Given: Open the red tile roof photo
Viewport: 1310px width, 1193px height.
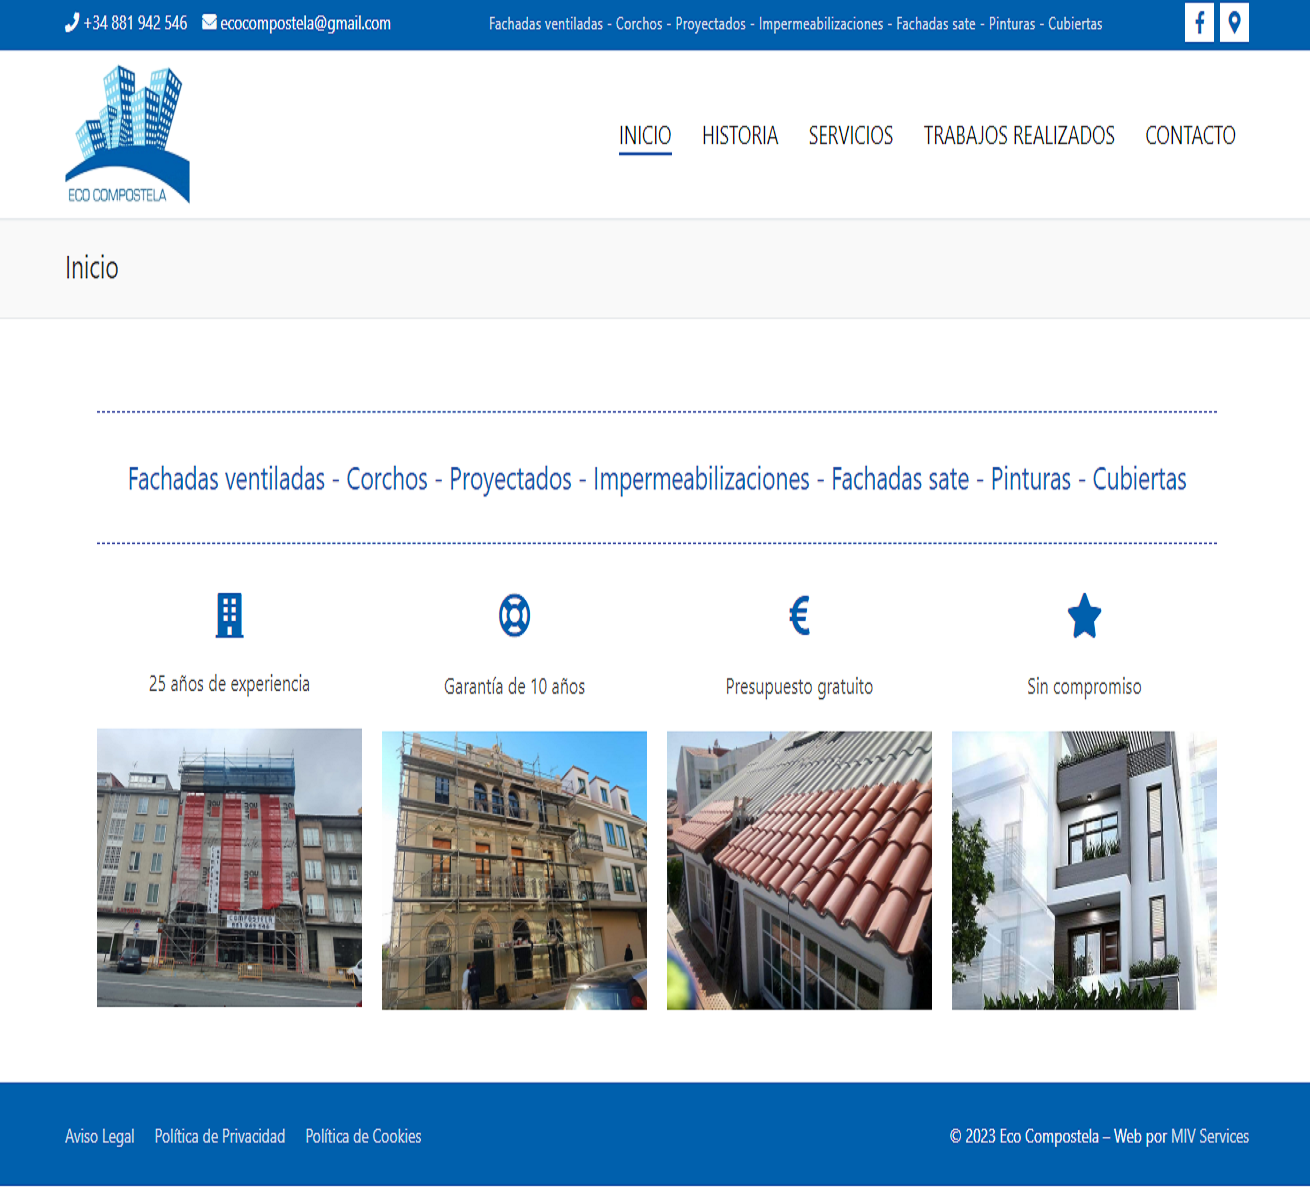Looking at the screenshot, I should [799, 870].
